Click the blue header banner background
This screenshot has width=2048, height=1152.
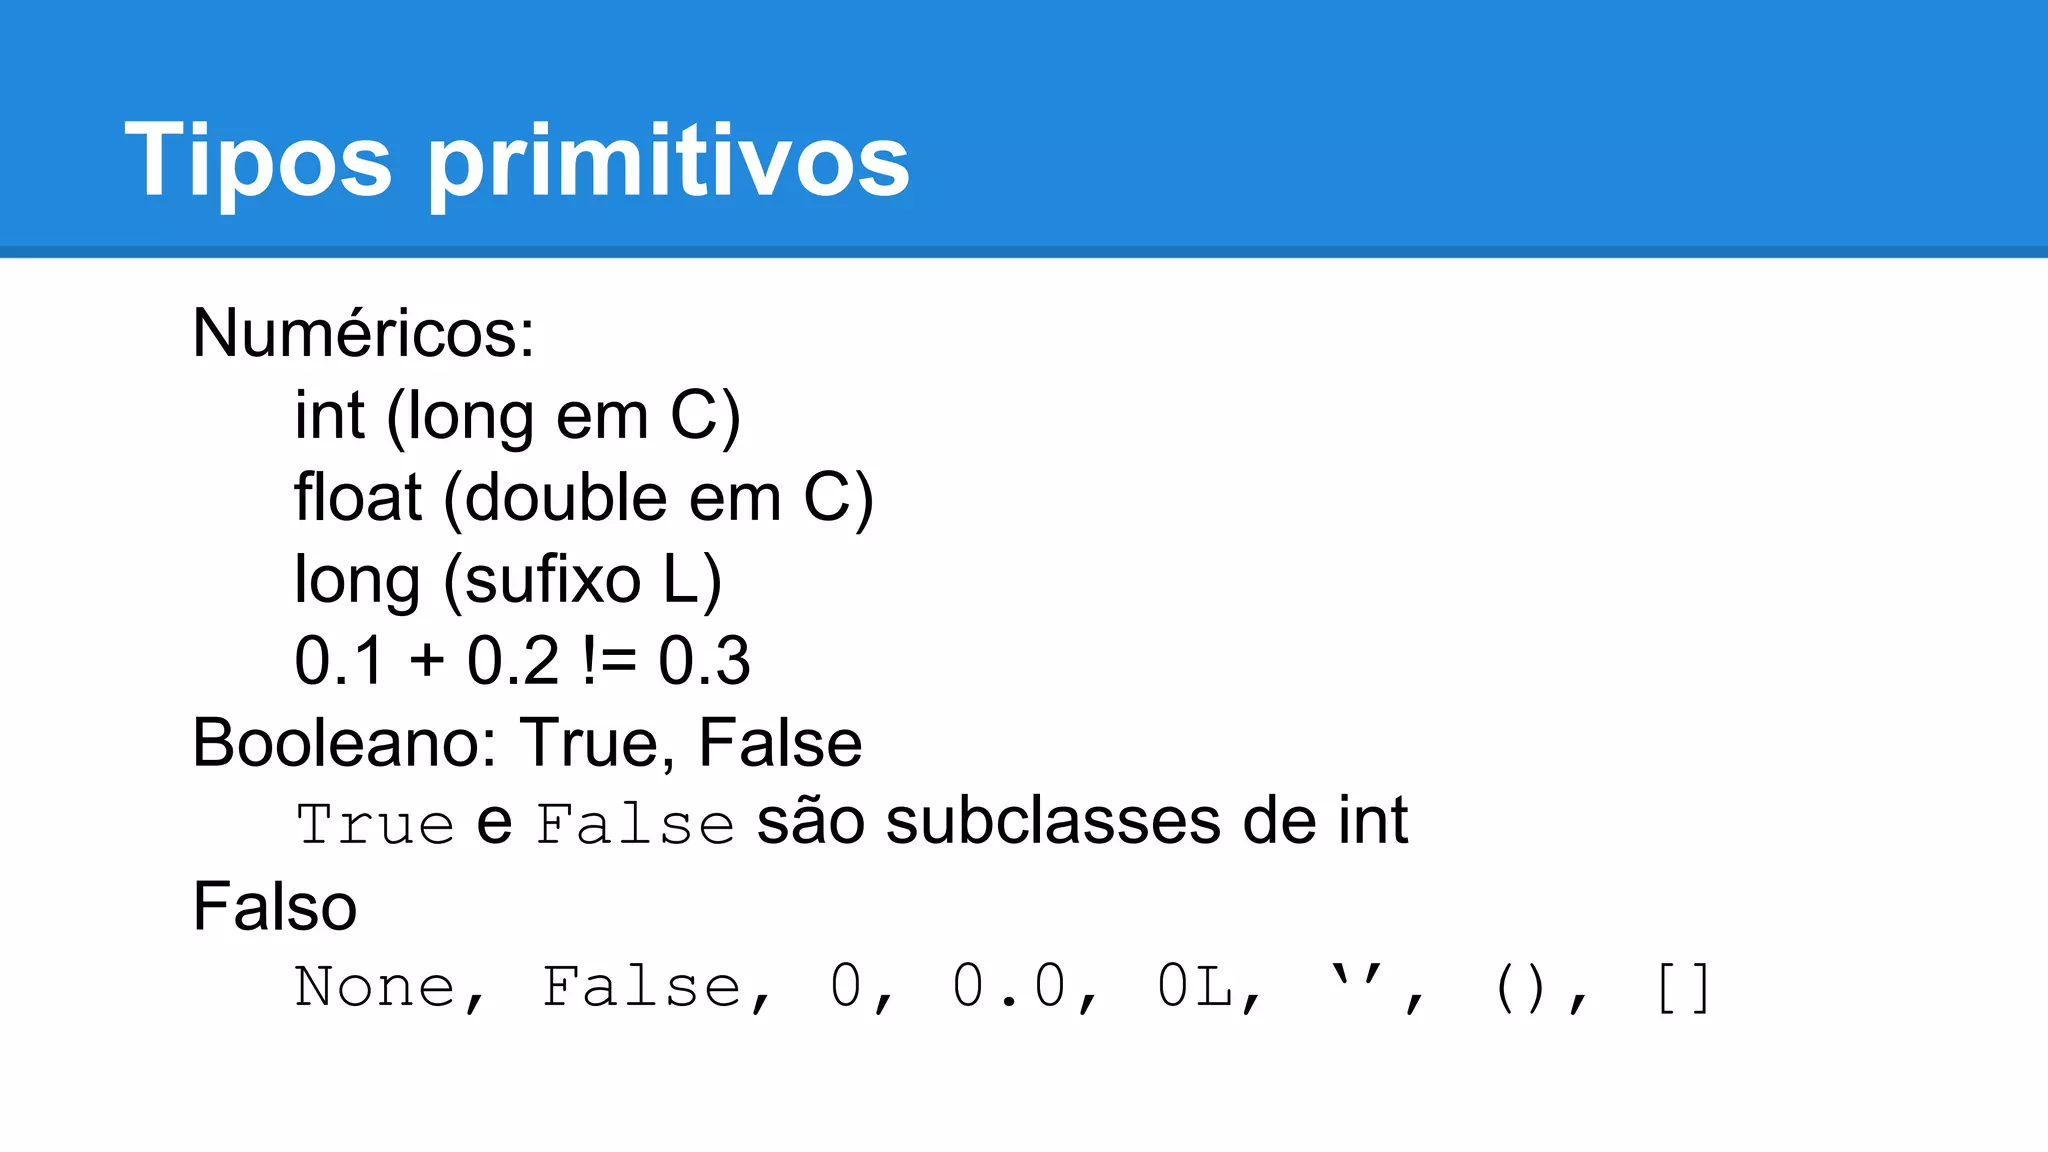click(1400, 120)
